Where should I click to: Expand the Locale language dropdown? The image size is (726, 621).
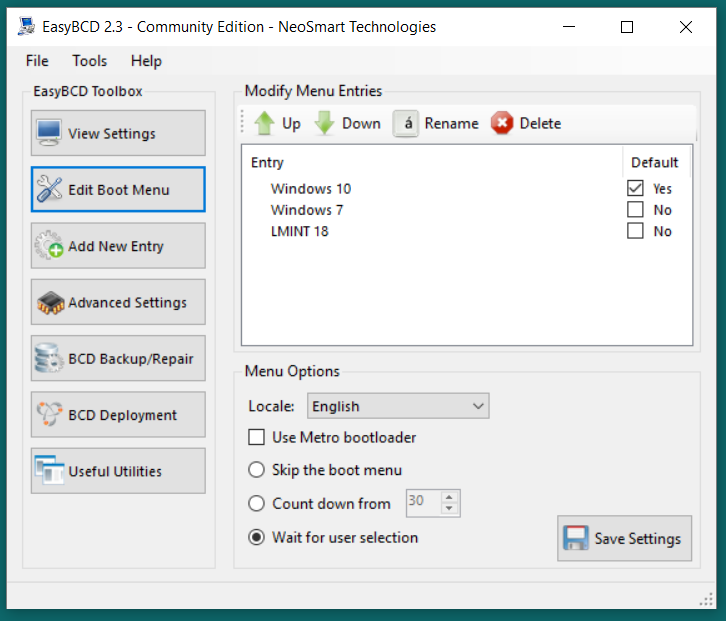[x=396, y=406]
